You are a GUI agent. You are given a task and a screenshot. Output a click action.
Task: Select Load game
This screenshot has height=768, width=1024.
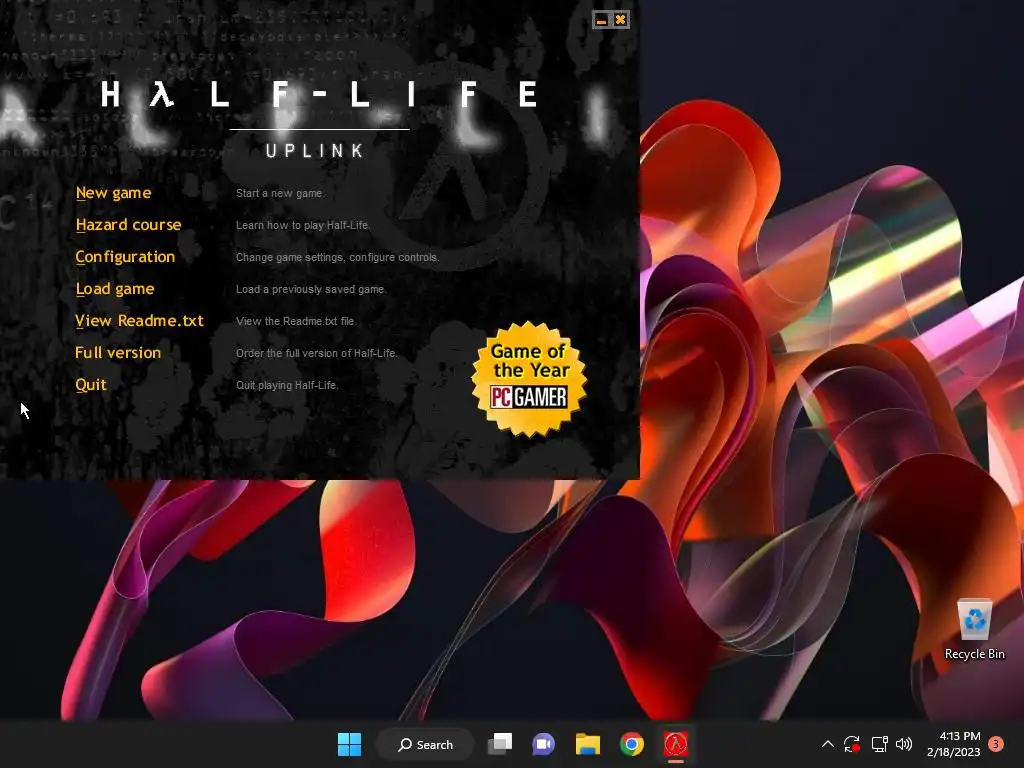[115, 289]
